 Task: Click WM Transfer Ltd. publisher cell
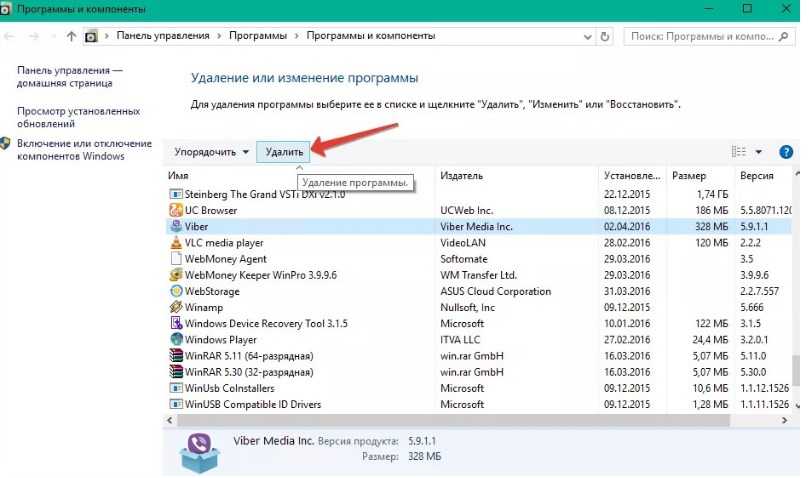tap(478, 275)
